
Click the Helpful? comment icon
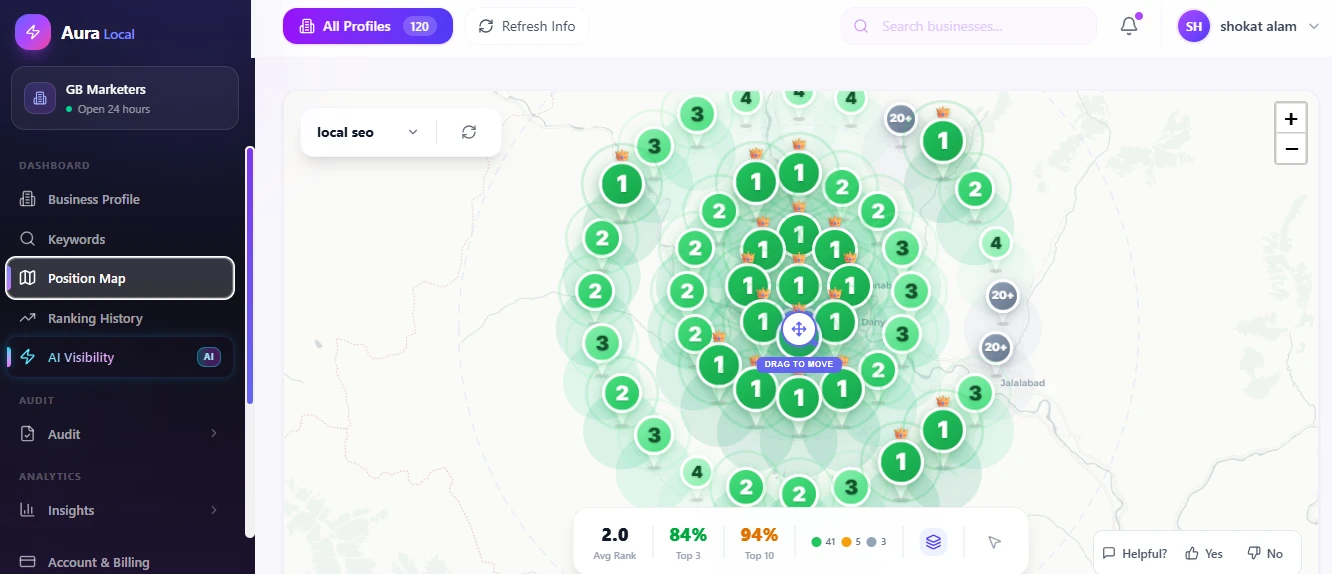[1109, 553]
